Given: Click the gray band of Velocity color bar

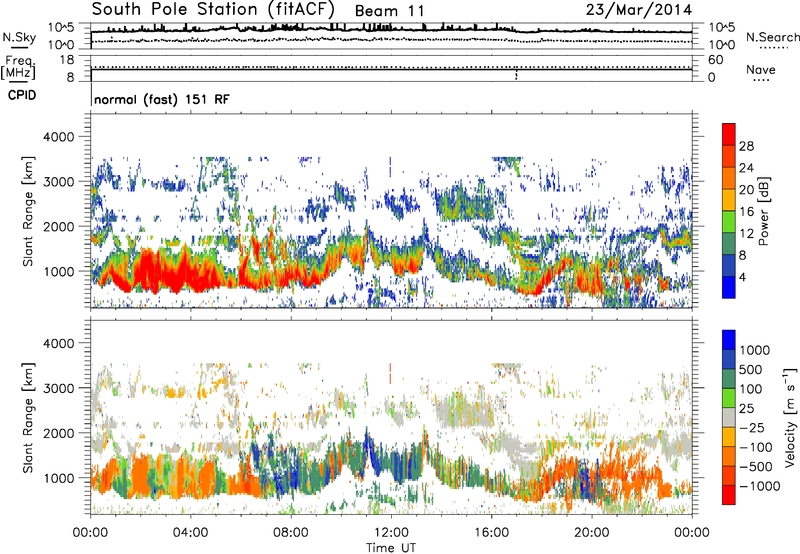Looking at the screenshot, I should tap(729, 418).
